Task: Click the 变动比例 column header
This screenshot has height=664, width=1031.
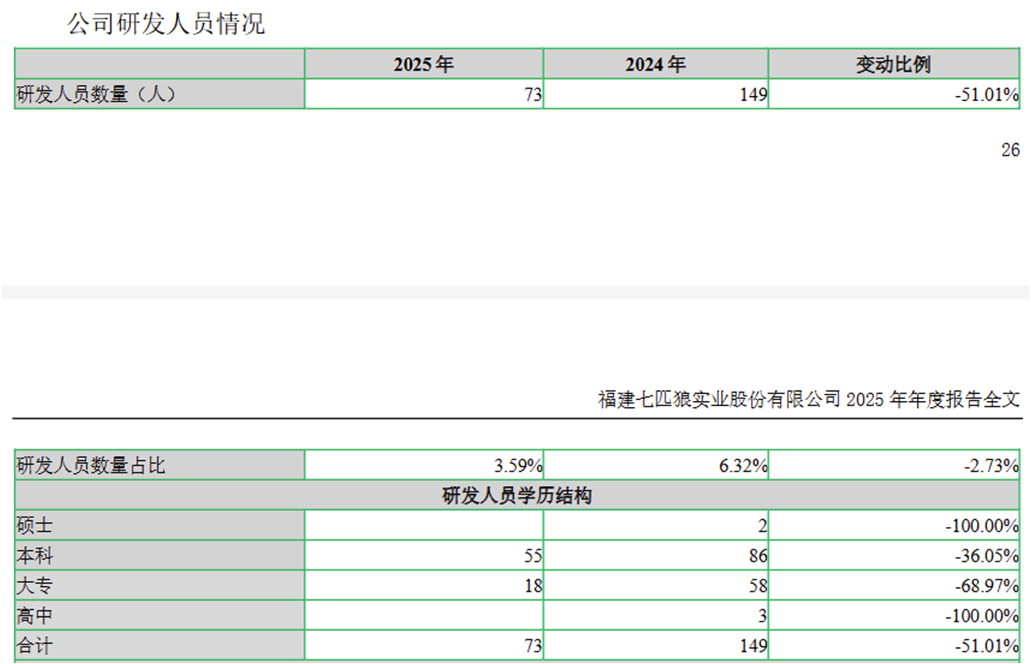Action: click(894, 64)
